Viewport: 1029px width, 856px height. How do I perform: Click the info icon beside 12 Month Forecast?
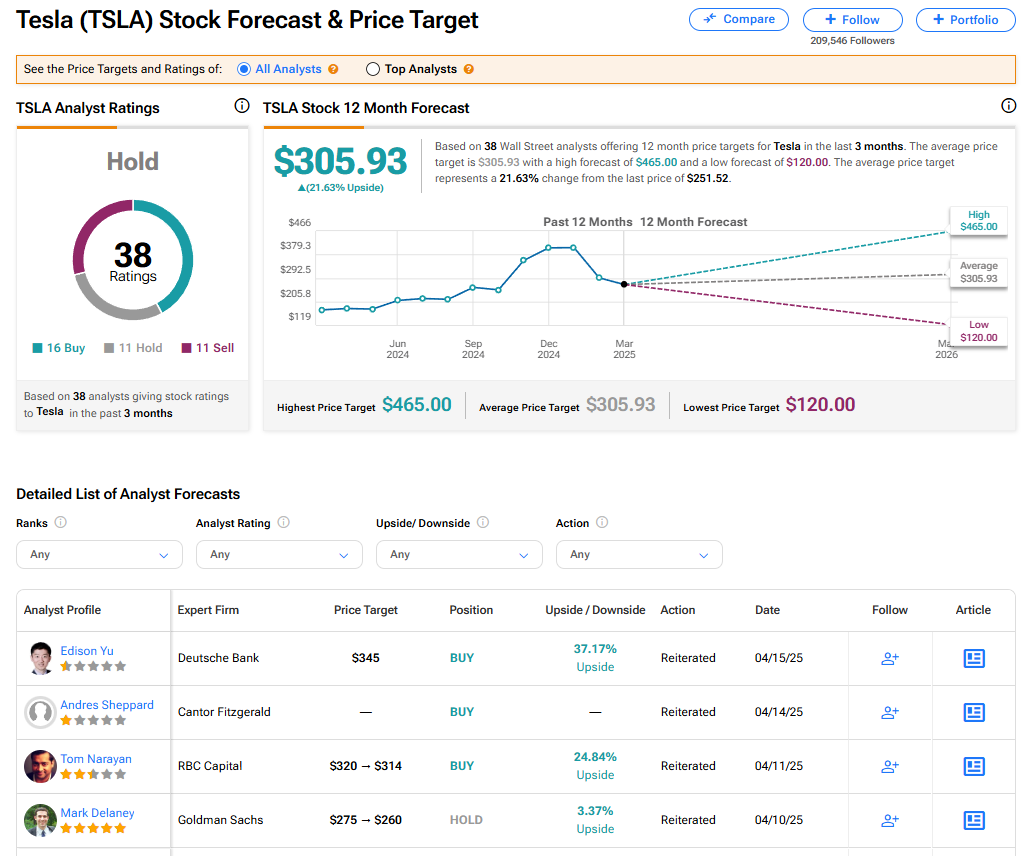[1008, 106]
